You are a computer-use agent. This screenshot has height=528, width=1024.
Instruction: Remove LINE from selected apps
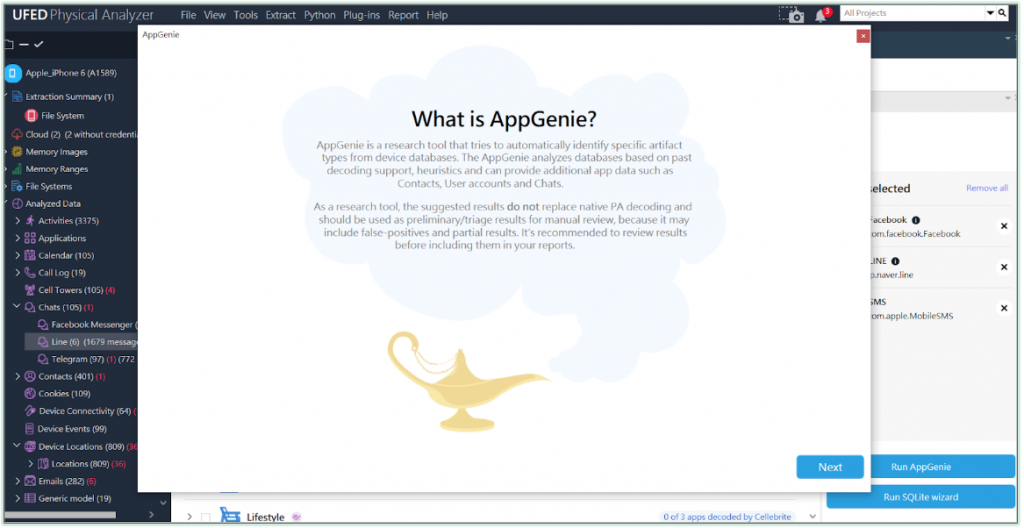click(x=1004, y=267)
